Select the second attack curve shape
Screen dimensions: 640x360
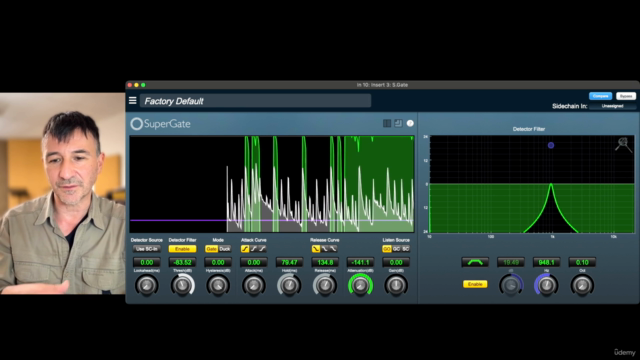click(254, 249)
